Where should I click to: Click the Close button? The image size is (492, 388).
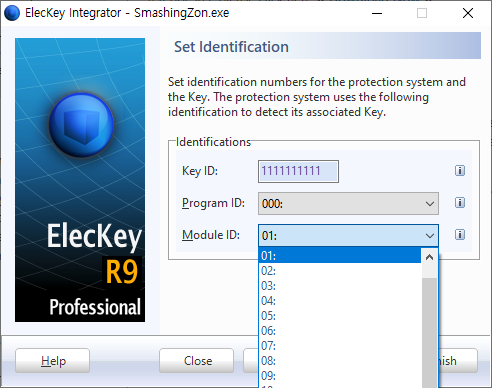click(197, 361)
